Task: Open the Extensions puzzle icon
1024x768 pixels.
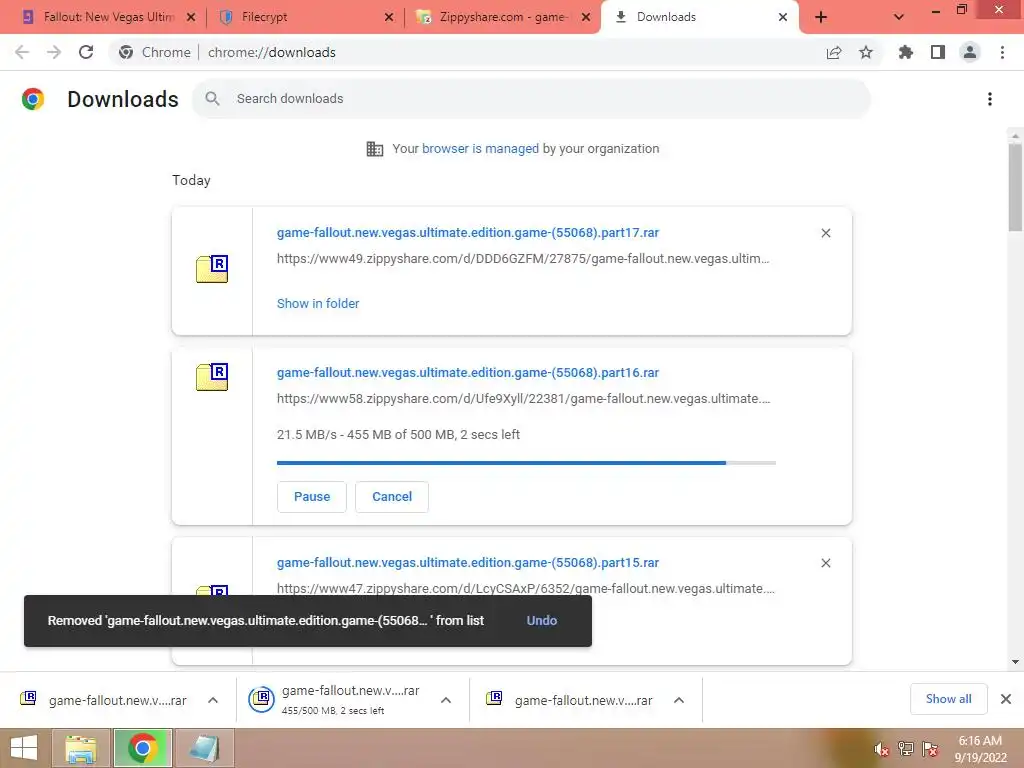Action: click(905, 52)
